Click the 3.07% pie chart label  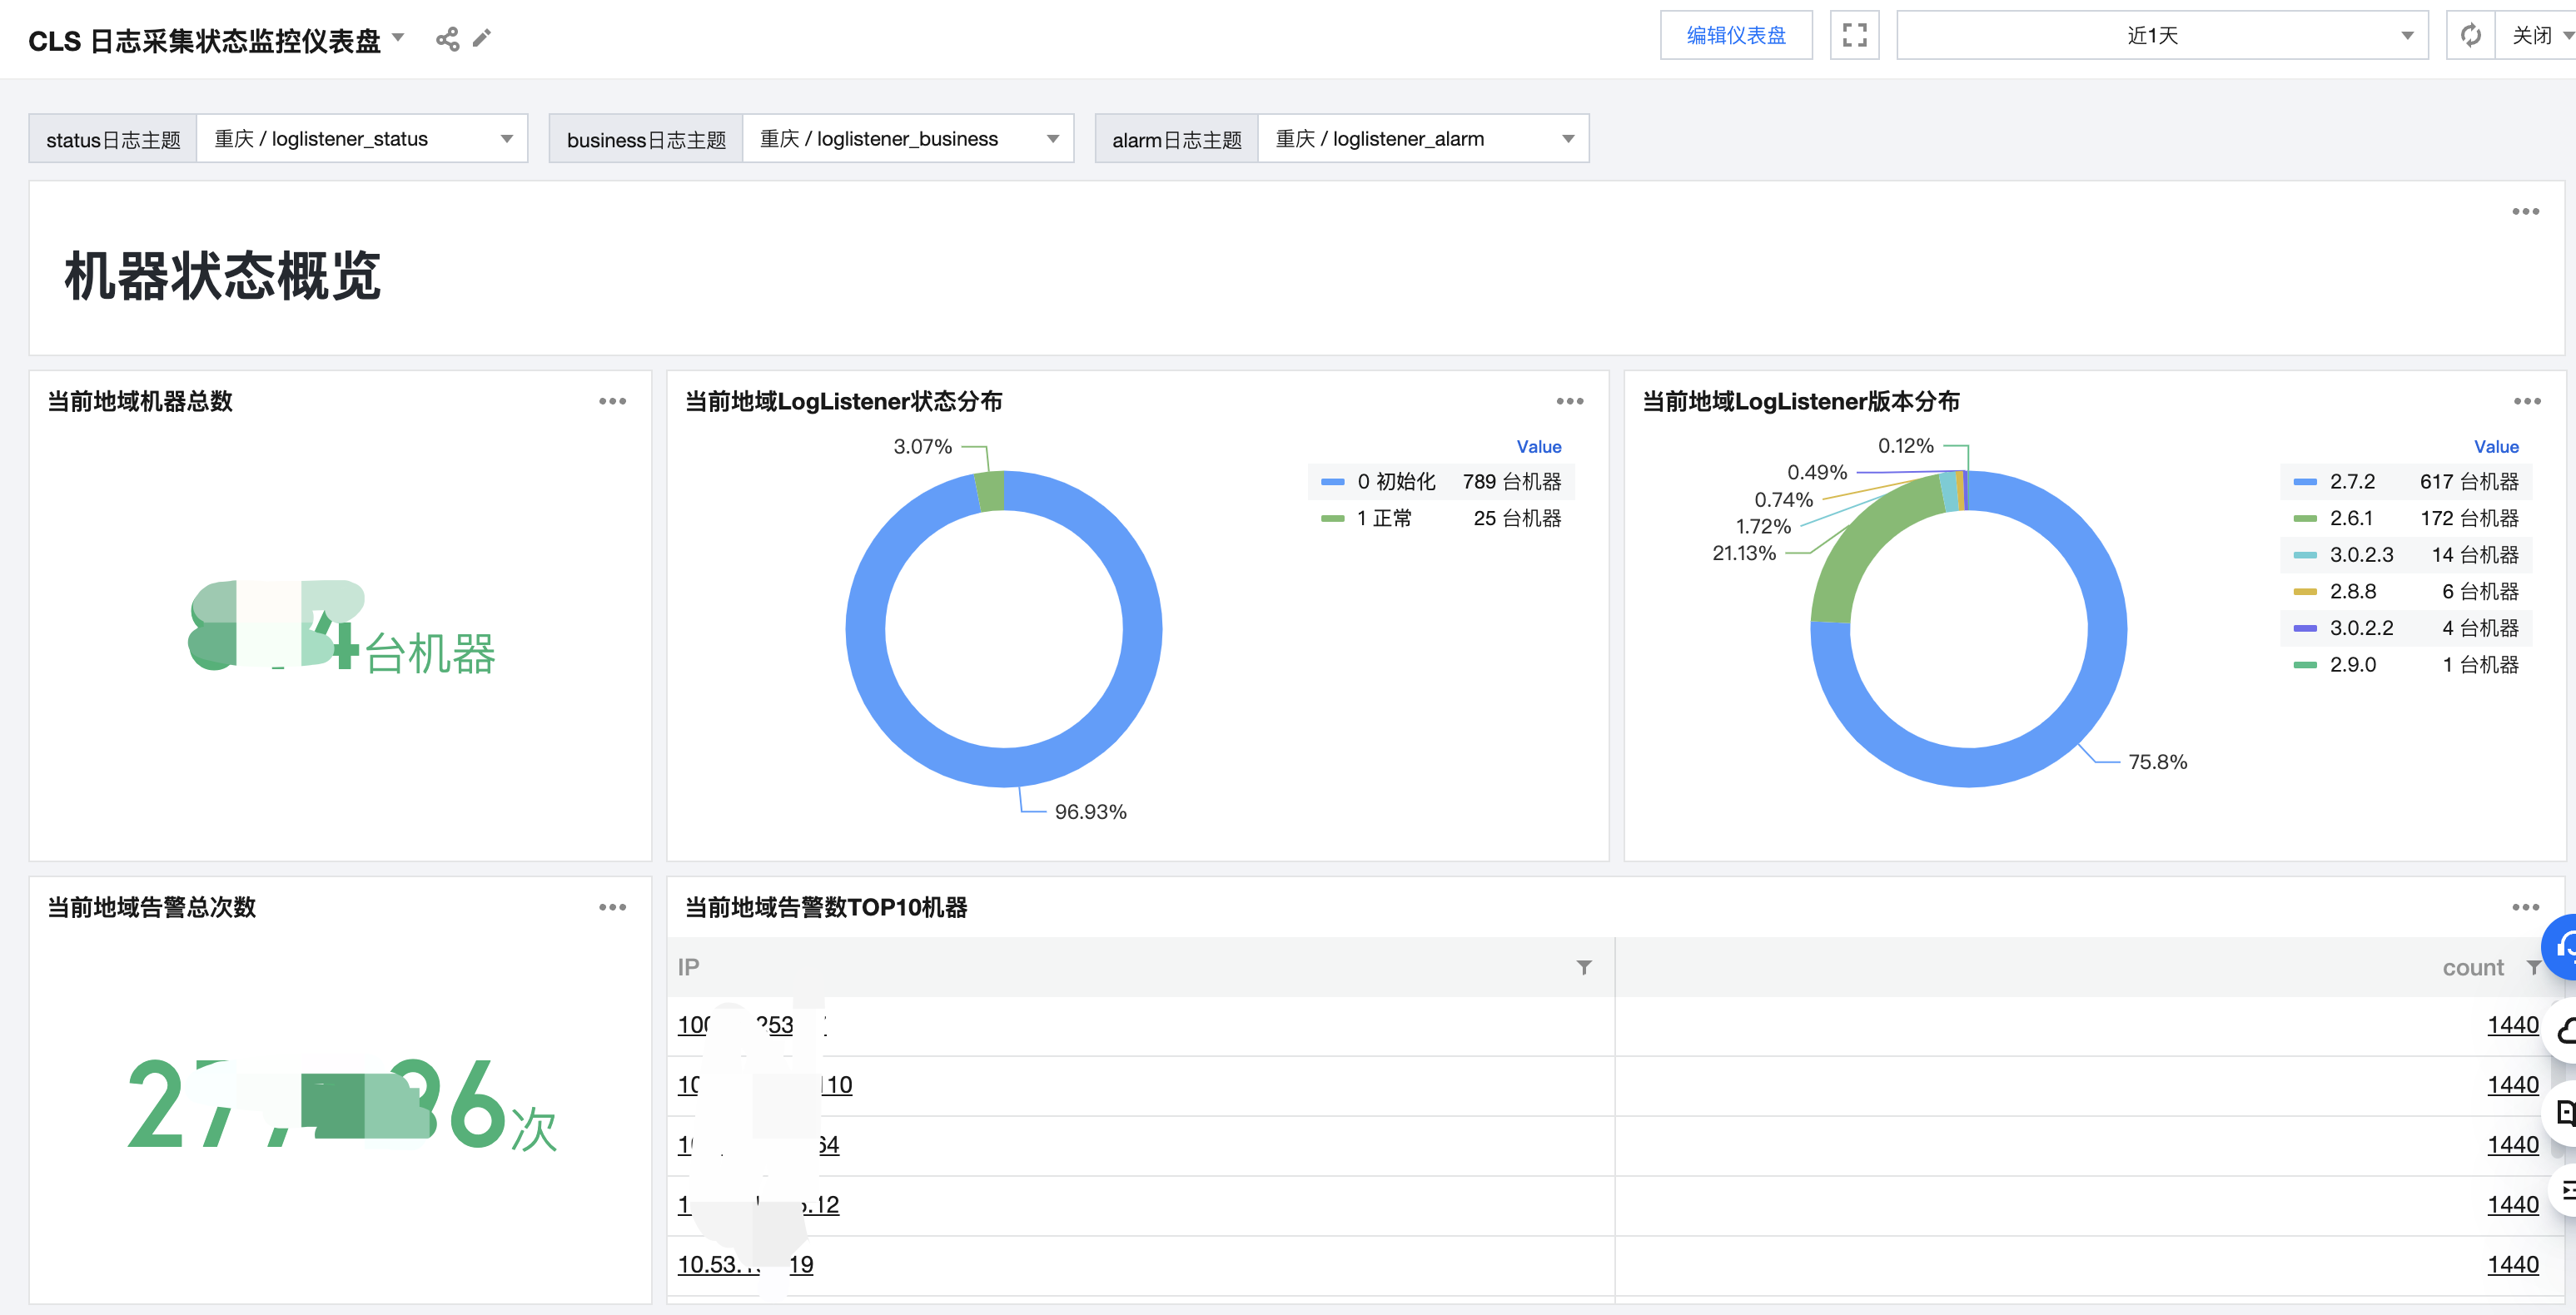pyautogui.click(x=922, y=447)
